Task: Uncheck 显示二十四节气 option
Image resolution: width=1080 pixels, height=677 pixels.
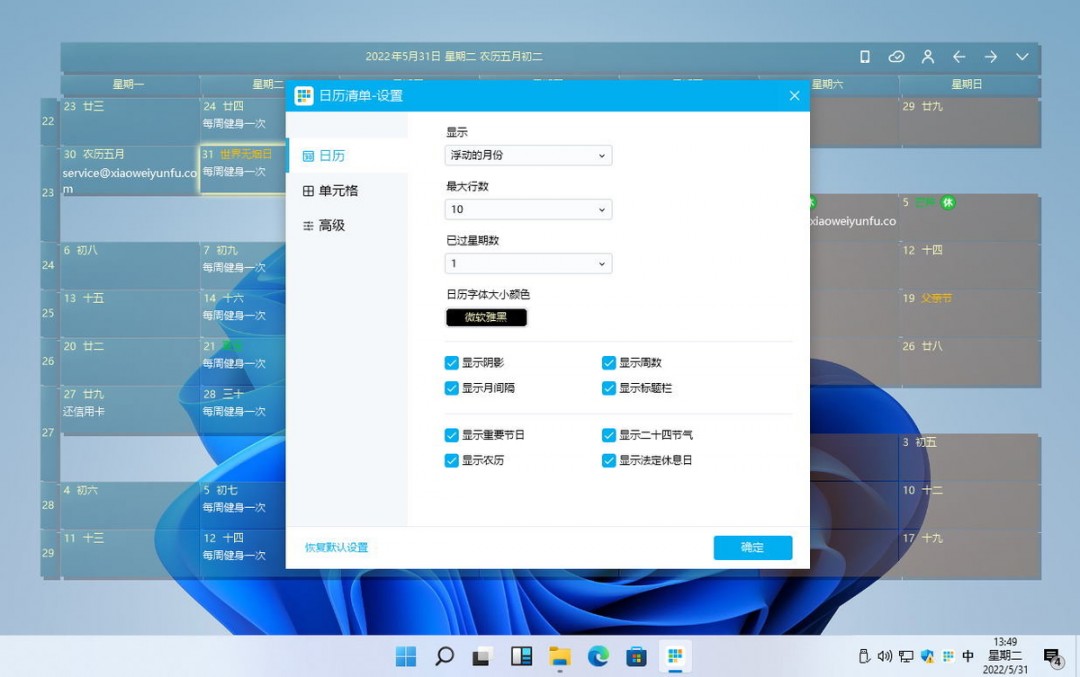Action: coord(609,435)
